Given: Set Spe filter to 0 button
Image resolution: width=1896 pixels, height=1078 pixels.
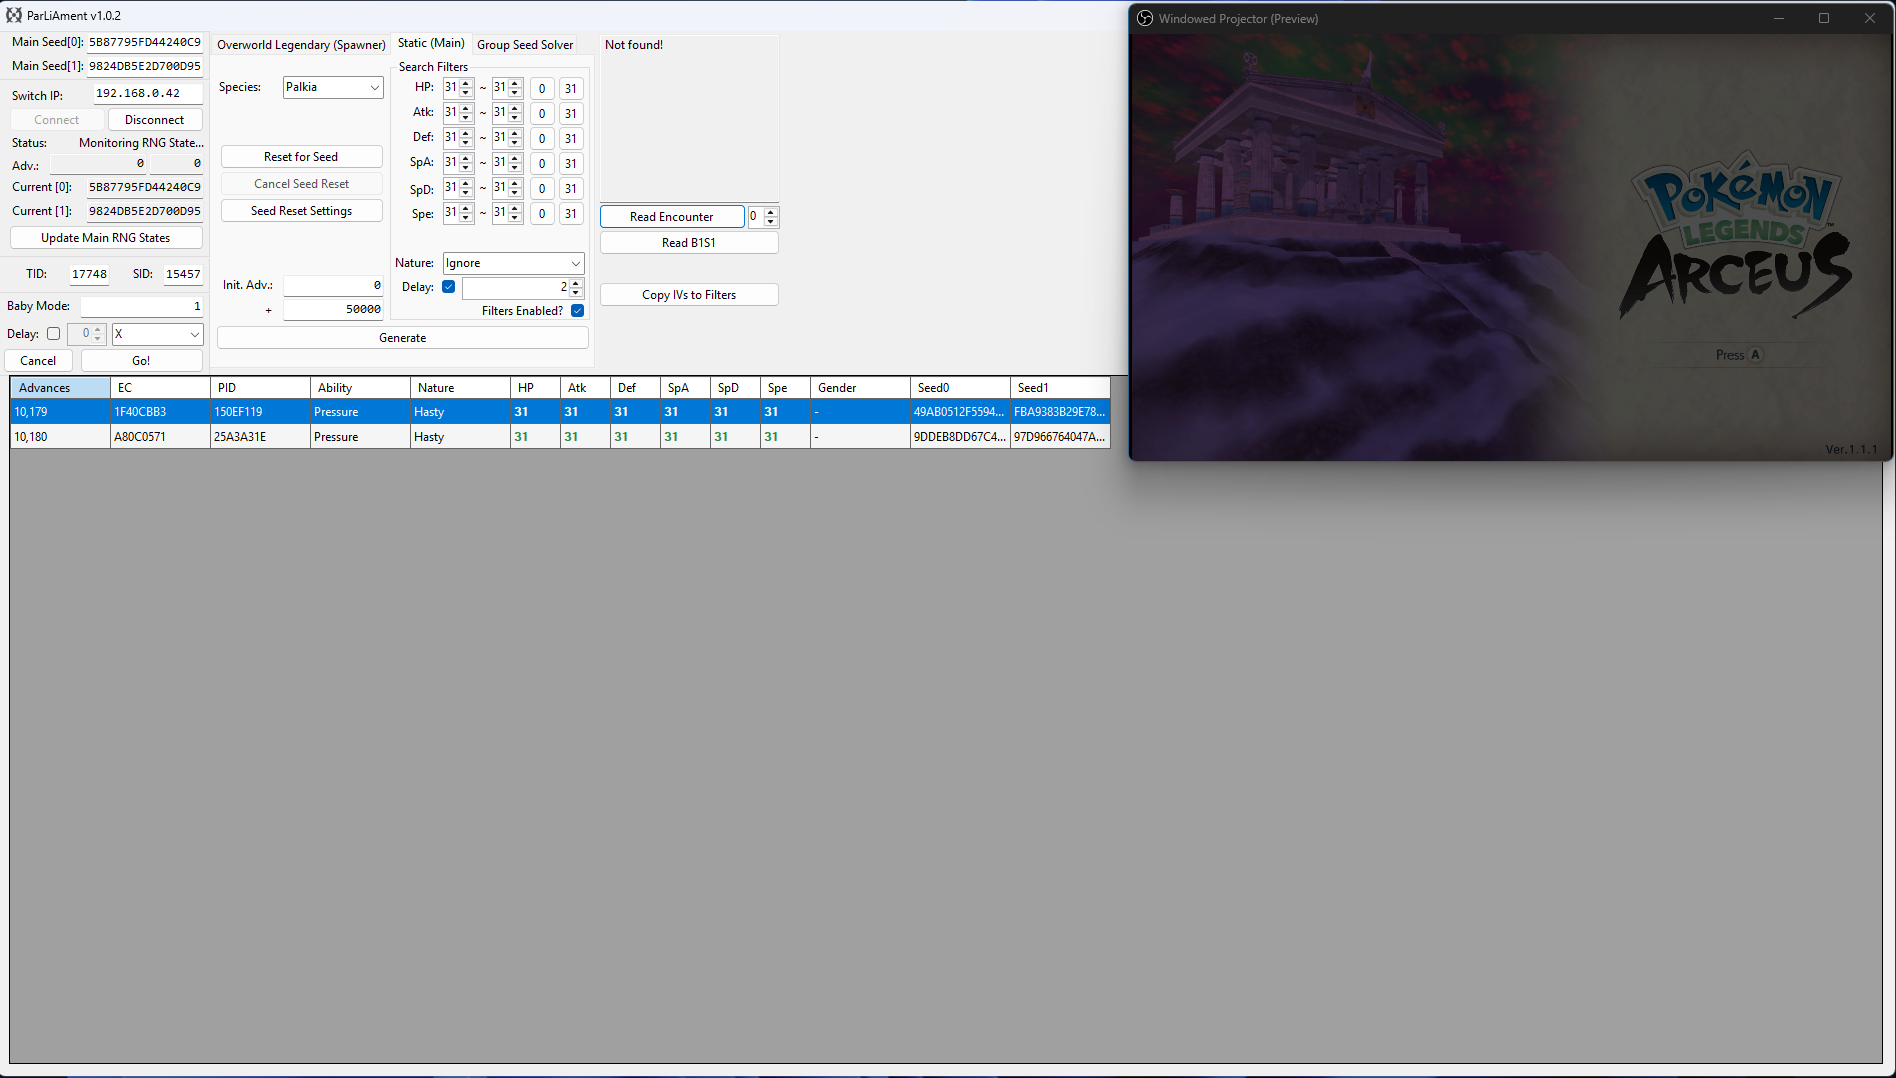Looking at the screenshot, I should click(542, 214).
